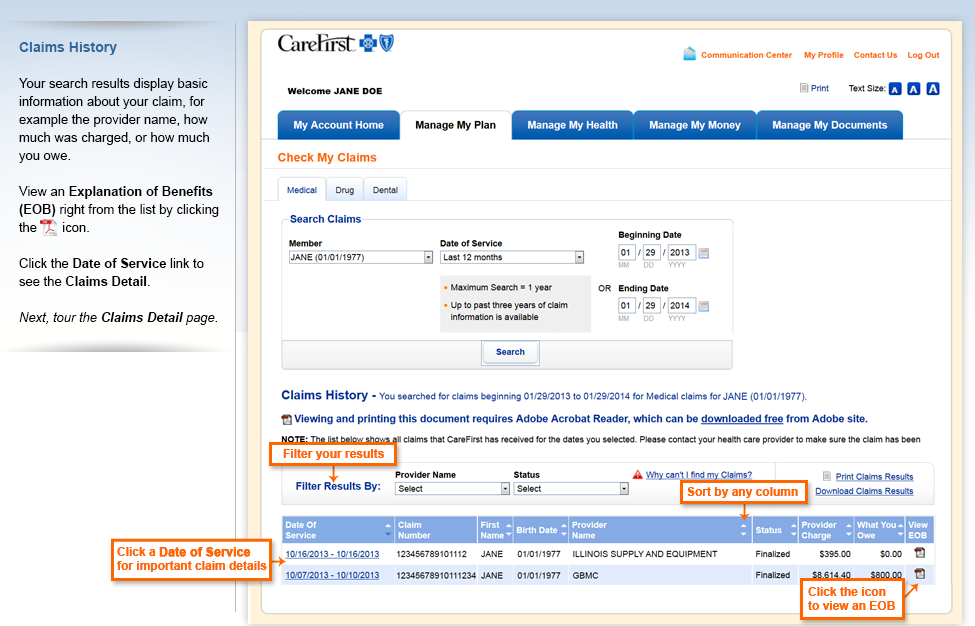Sort by Status column arrows

coord(793,530)
